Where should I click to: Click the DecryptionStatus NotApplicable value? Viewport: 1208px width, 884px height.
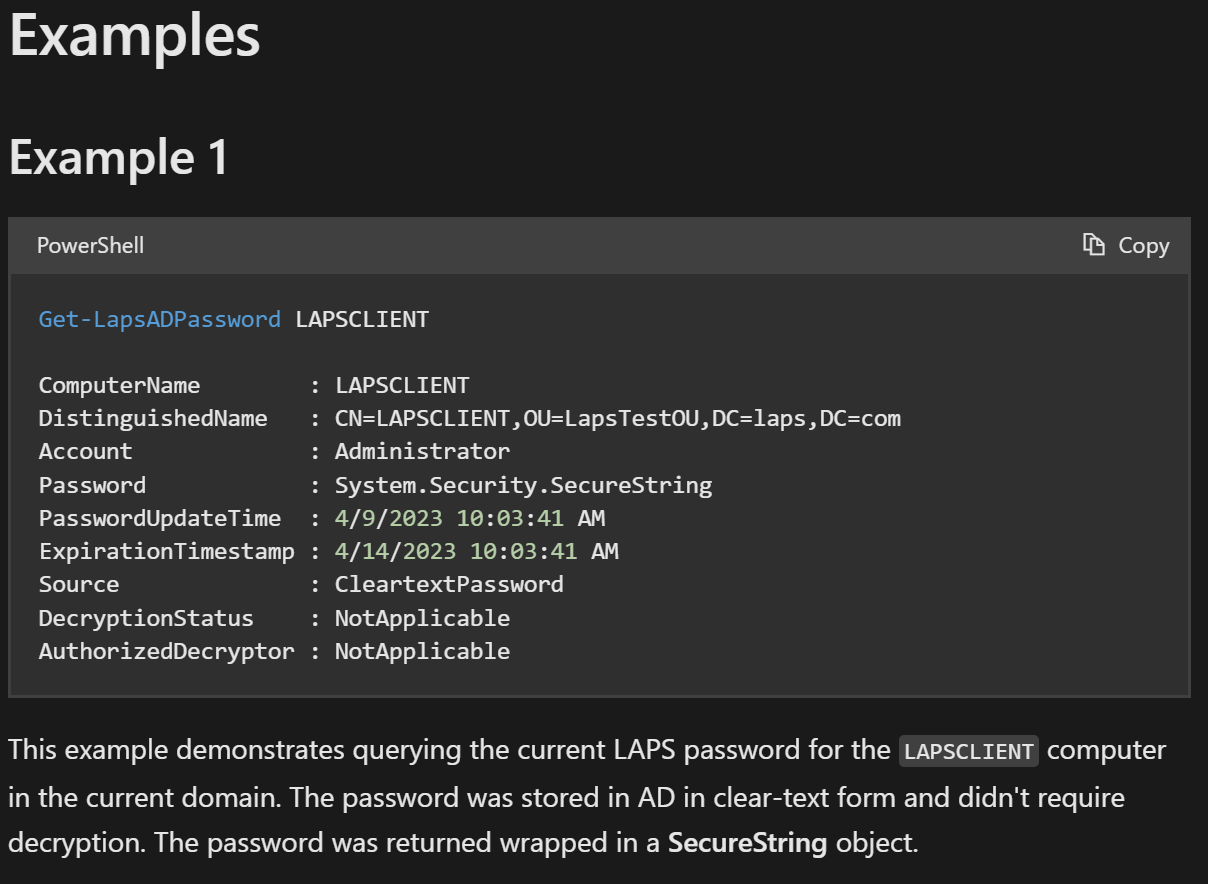[x=422, y=619]
